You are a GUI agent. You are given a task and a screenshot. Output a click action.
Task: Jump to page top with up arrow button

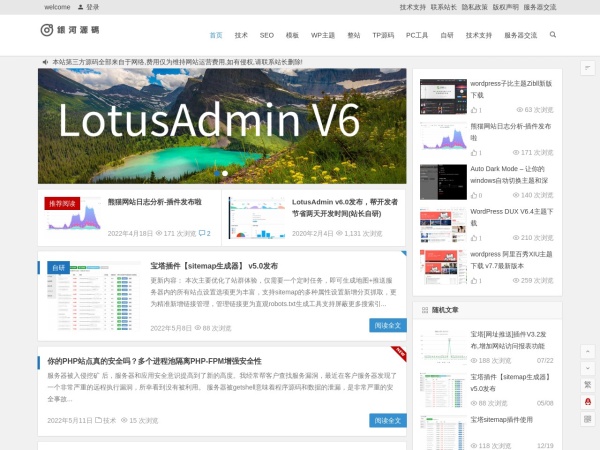pyautogui.click(x=588, y=351)
